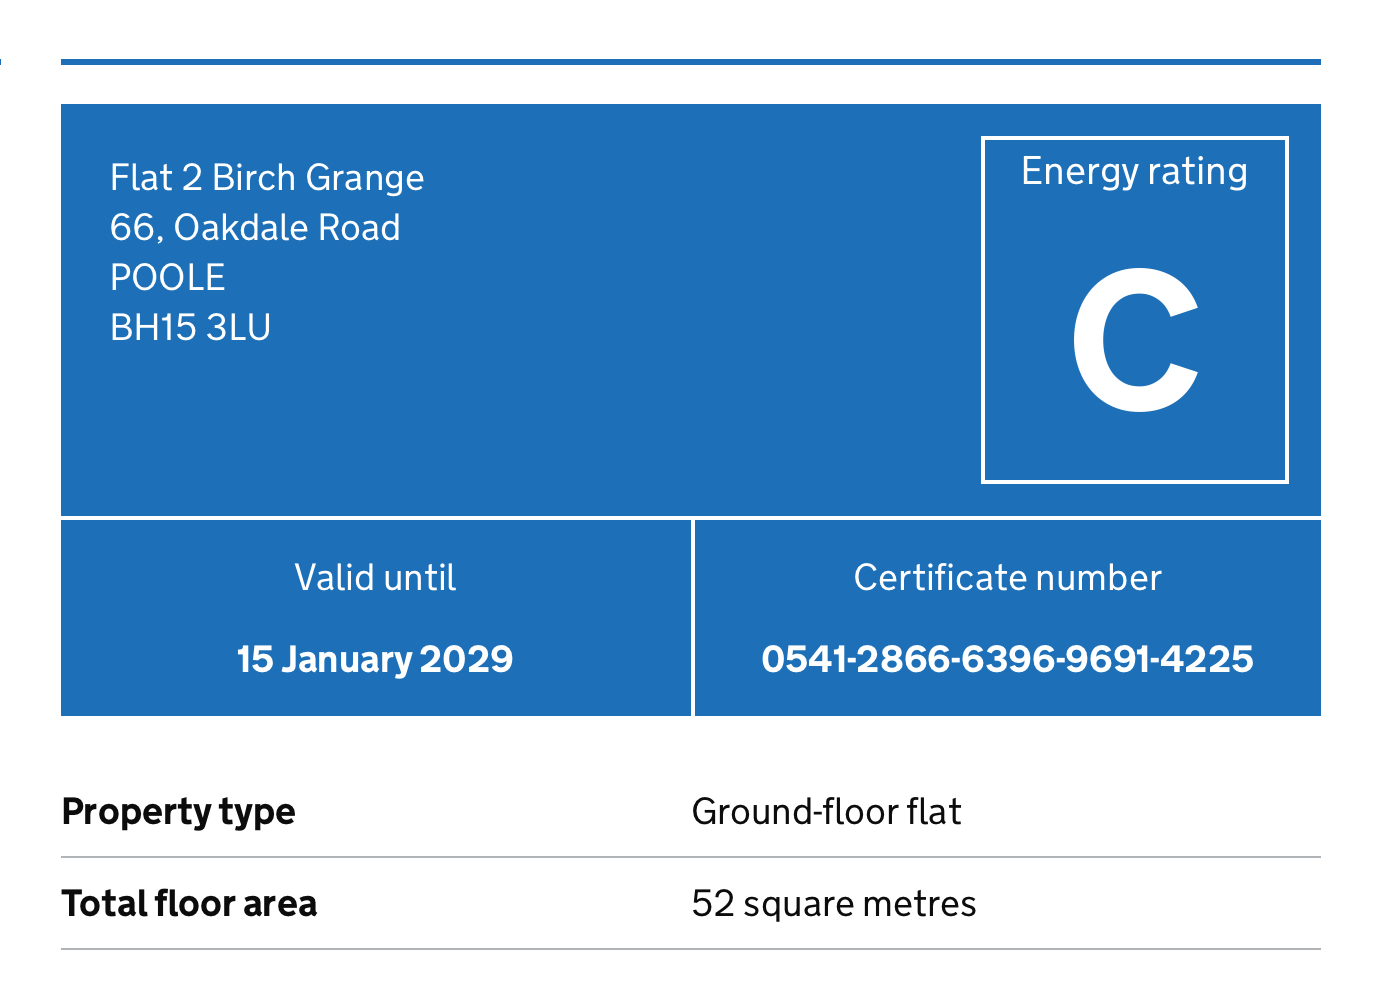Click certificate number 0541-2866-6396-9691-4225
Image resolution: width=1385 pixels, height=1007 pixels.
coord(1007,659)
